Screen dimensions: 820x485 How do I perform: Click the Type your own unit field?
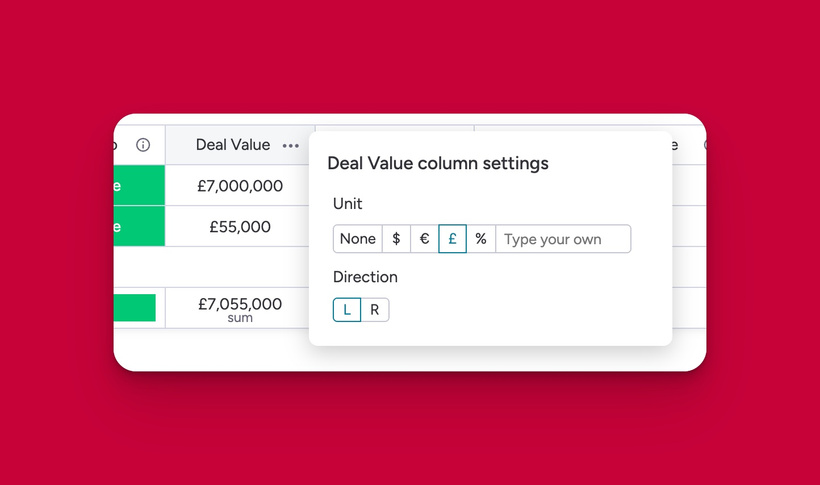point(563,239)
